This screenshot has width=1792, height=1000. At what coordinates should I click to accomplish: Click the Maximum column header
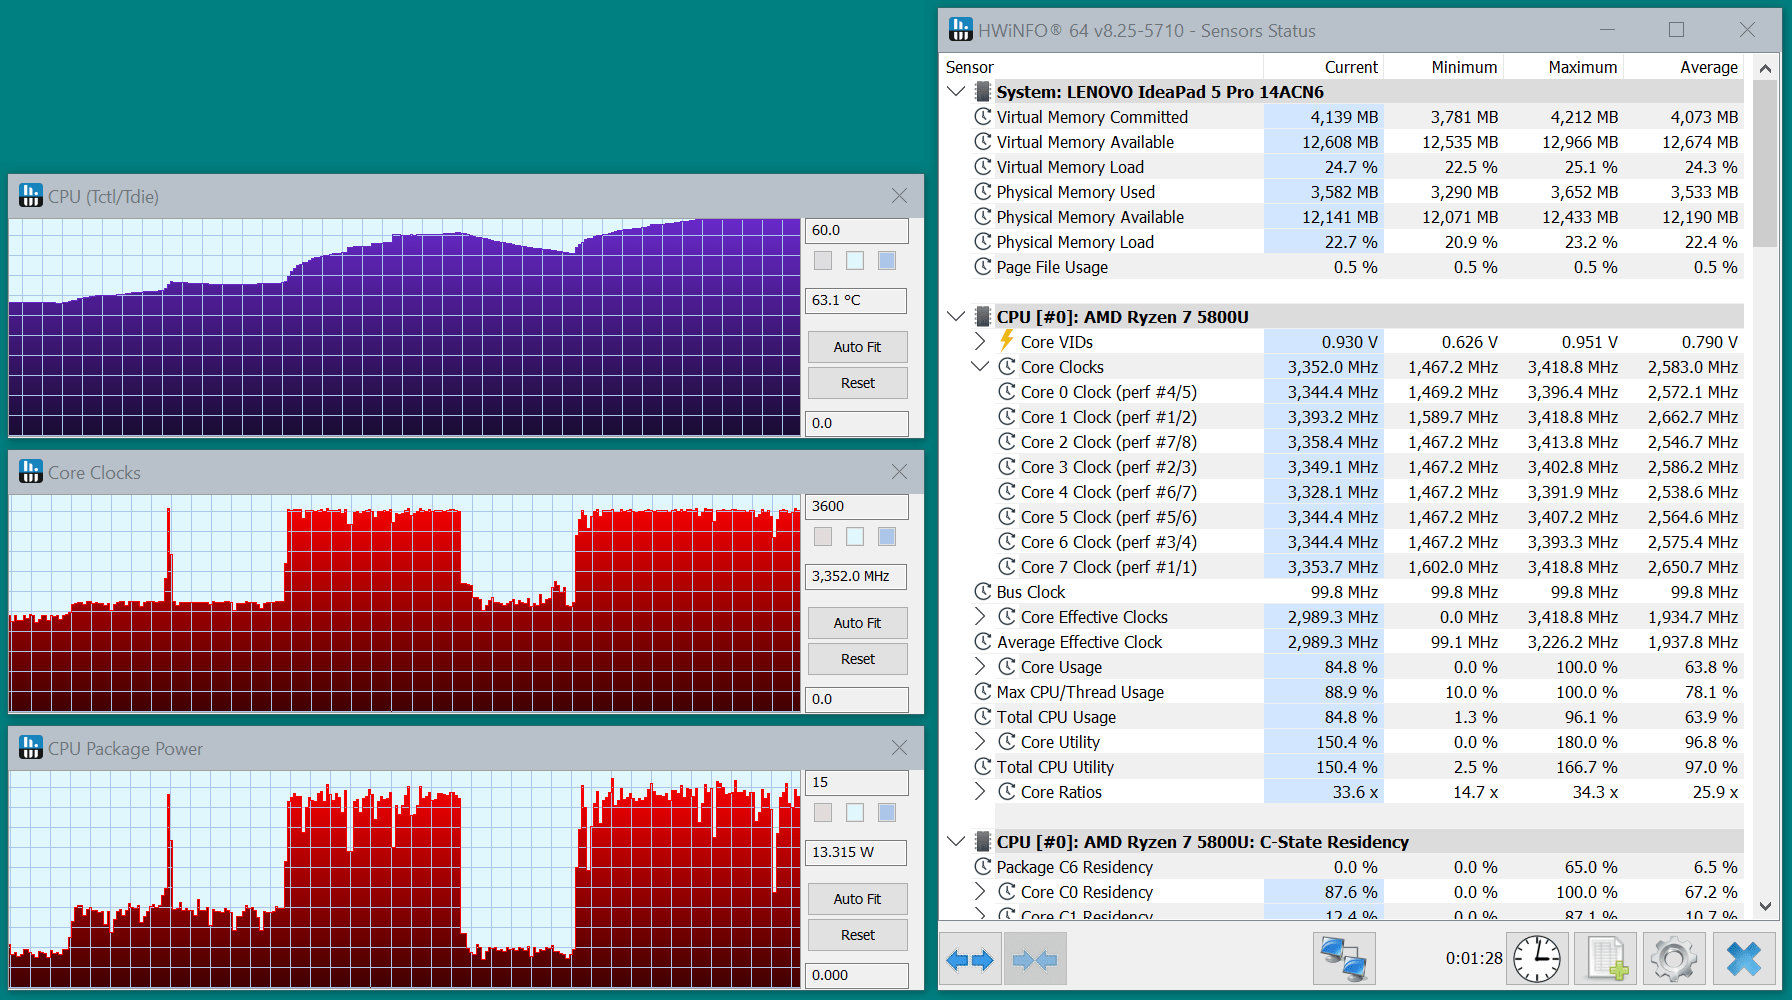pyautogui.click(x=1563, y=67)
